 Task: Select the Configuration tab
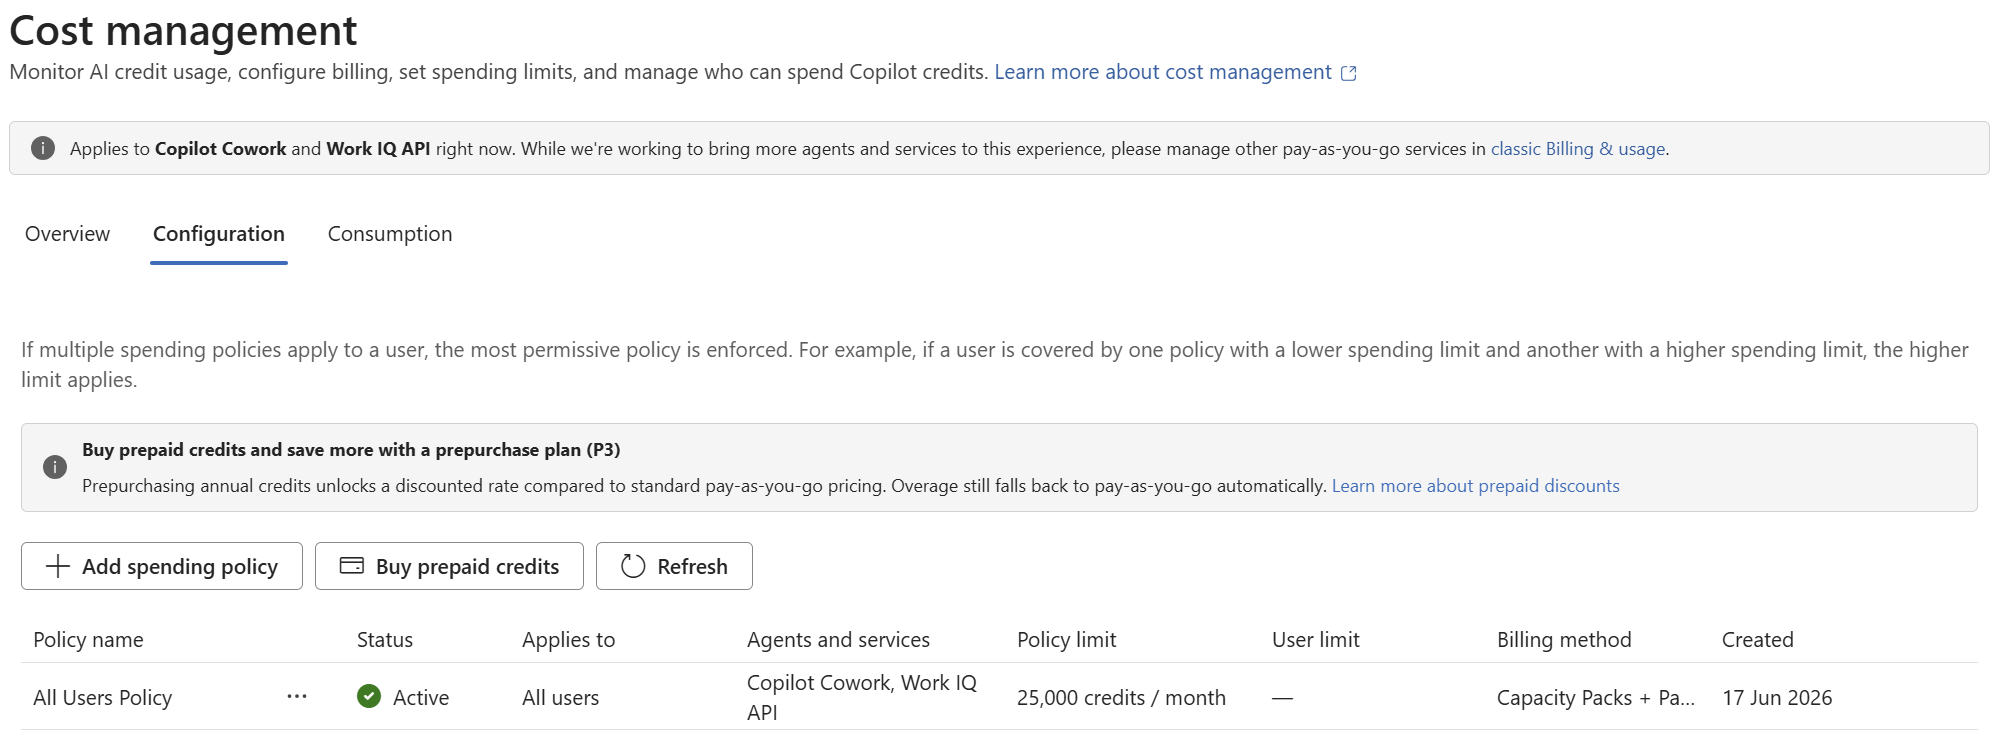tap(219, 234)
